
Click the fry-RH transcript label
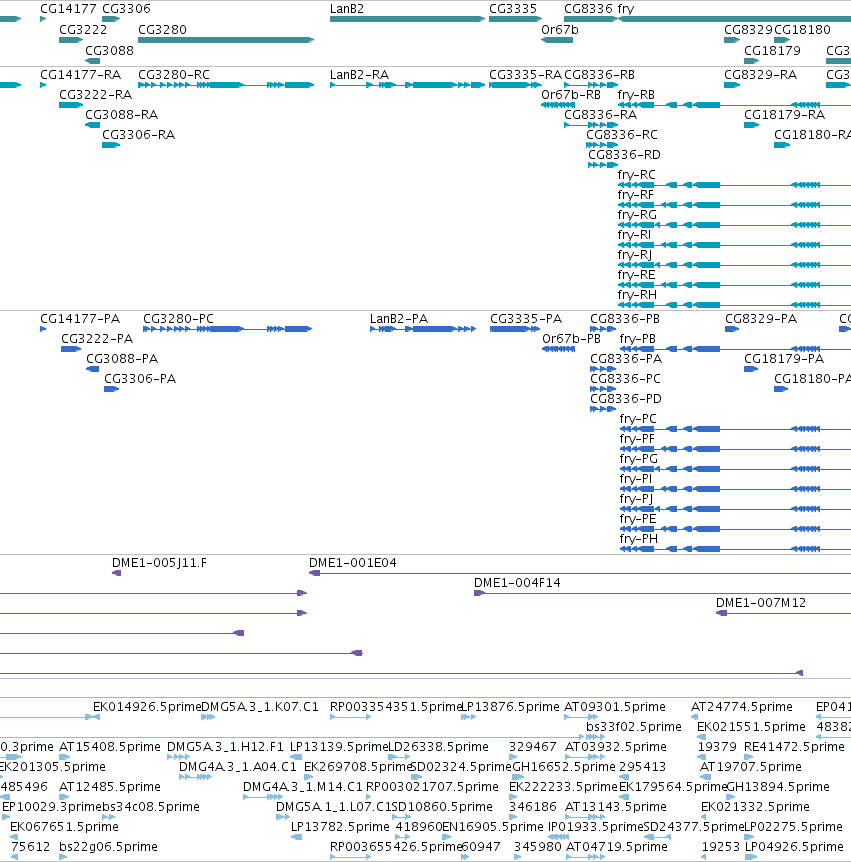tap(637, 295)
